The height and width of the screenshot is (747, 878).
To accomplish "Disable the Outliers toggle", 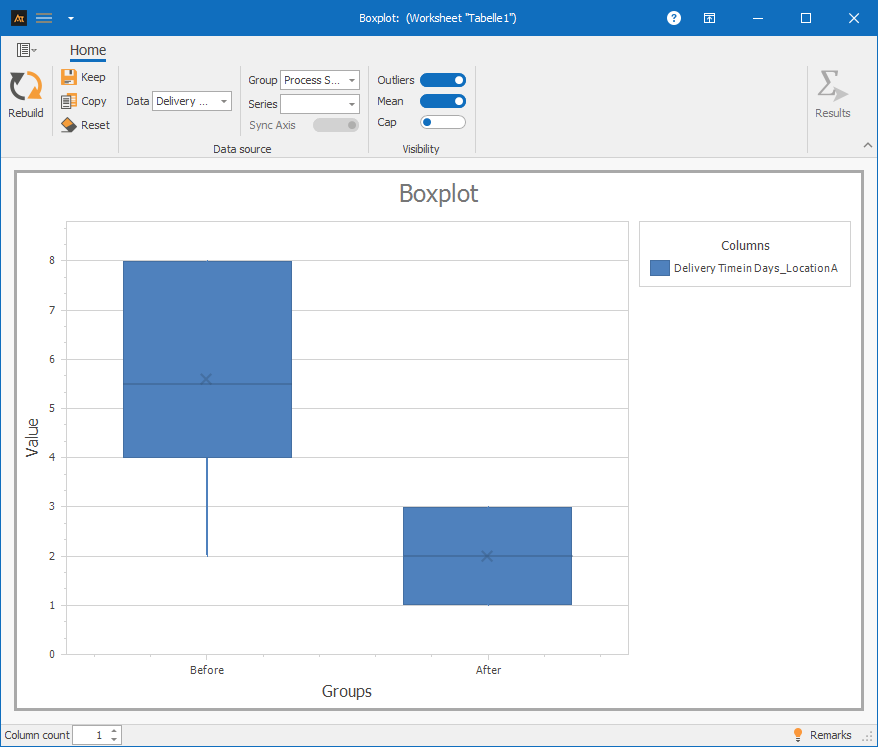I will coord(443,80).
